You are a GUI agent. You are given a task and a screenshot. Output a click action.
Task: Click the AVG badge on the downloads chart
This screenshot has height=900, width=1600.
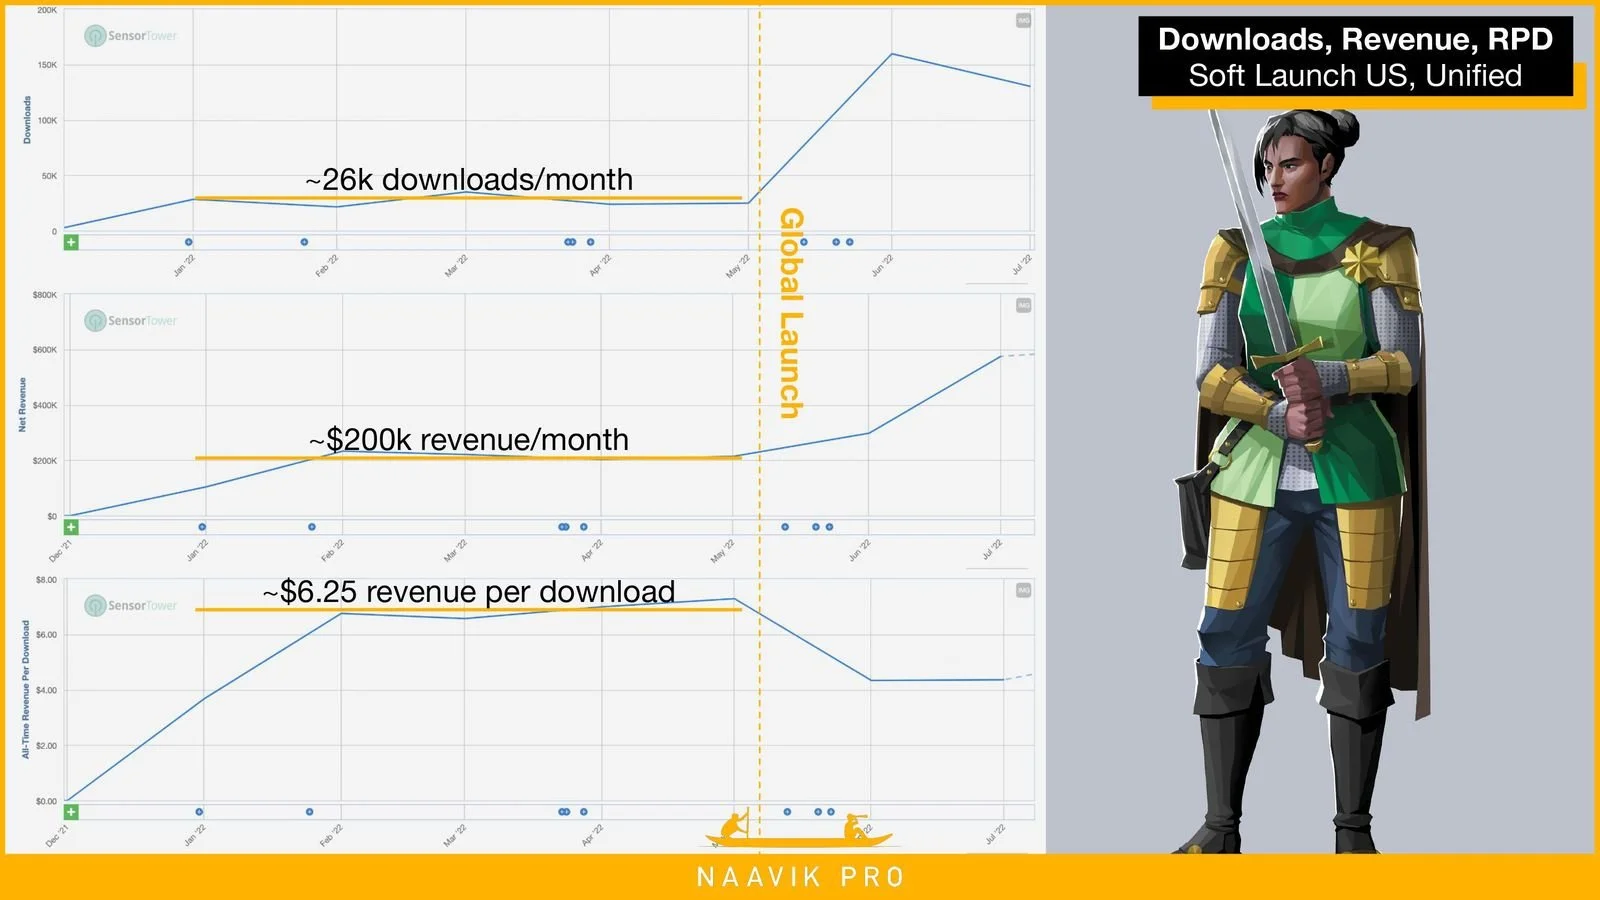click(1021, 20)
